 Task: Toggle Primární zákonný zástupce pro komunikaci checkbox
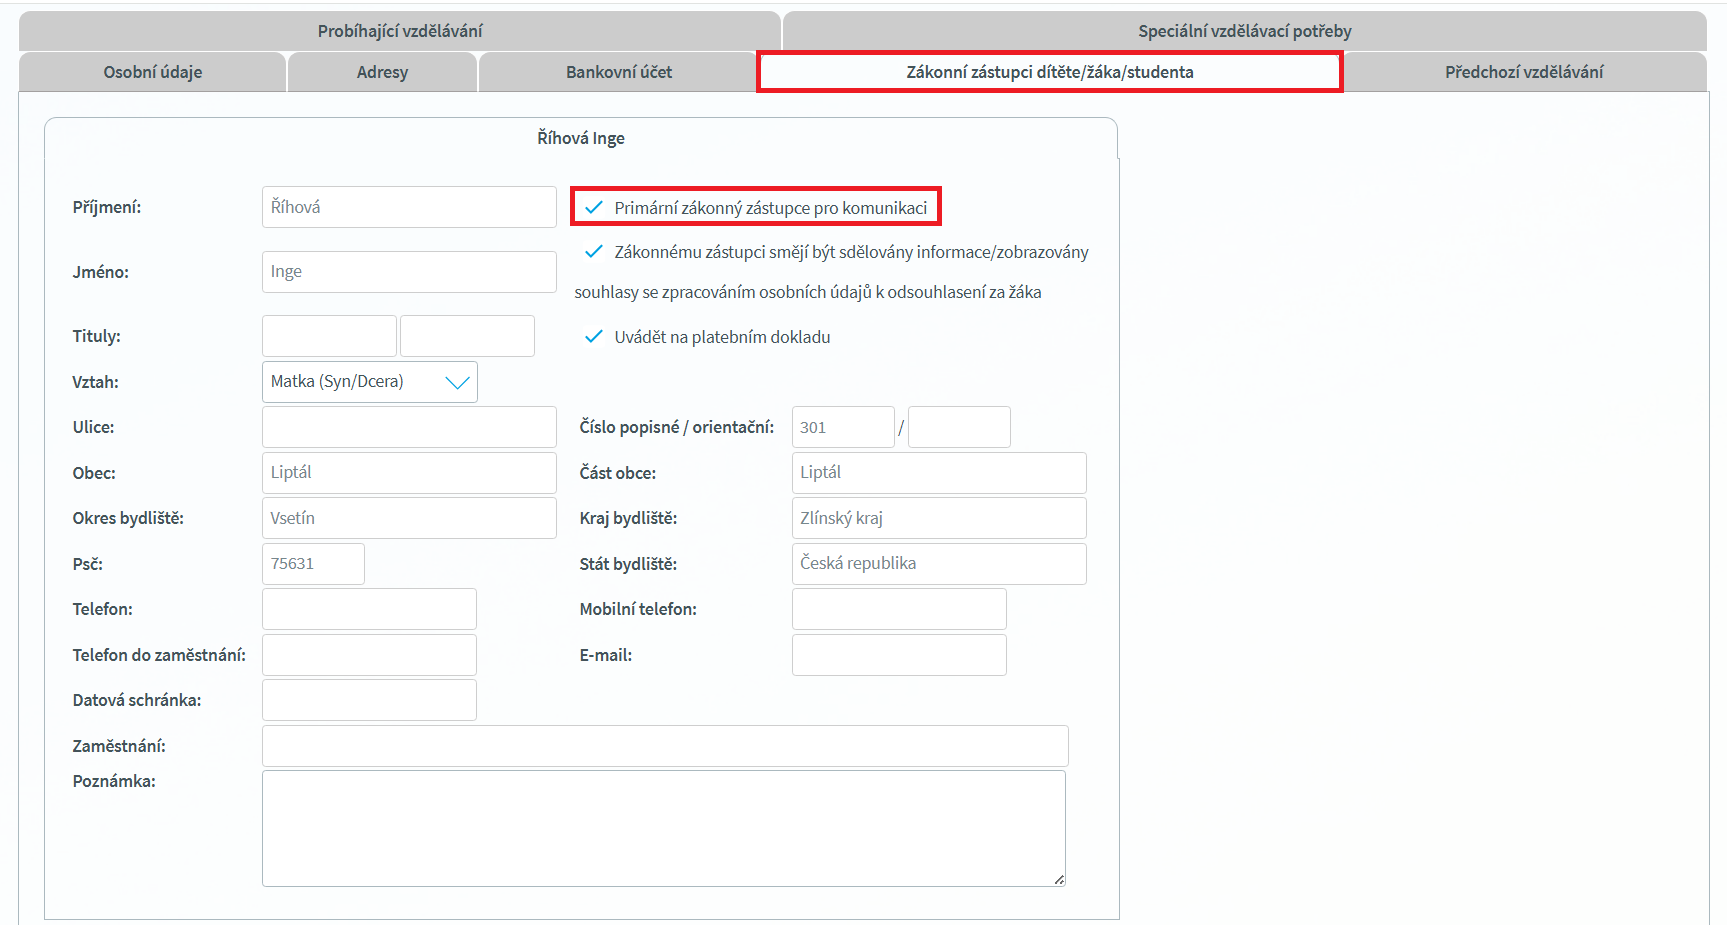(594, 208)
